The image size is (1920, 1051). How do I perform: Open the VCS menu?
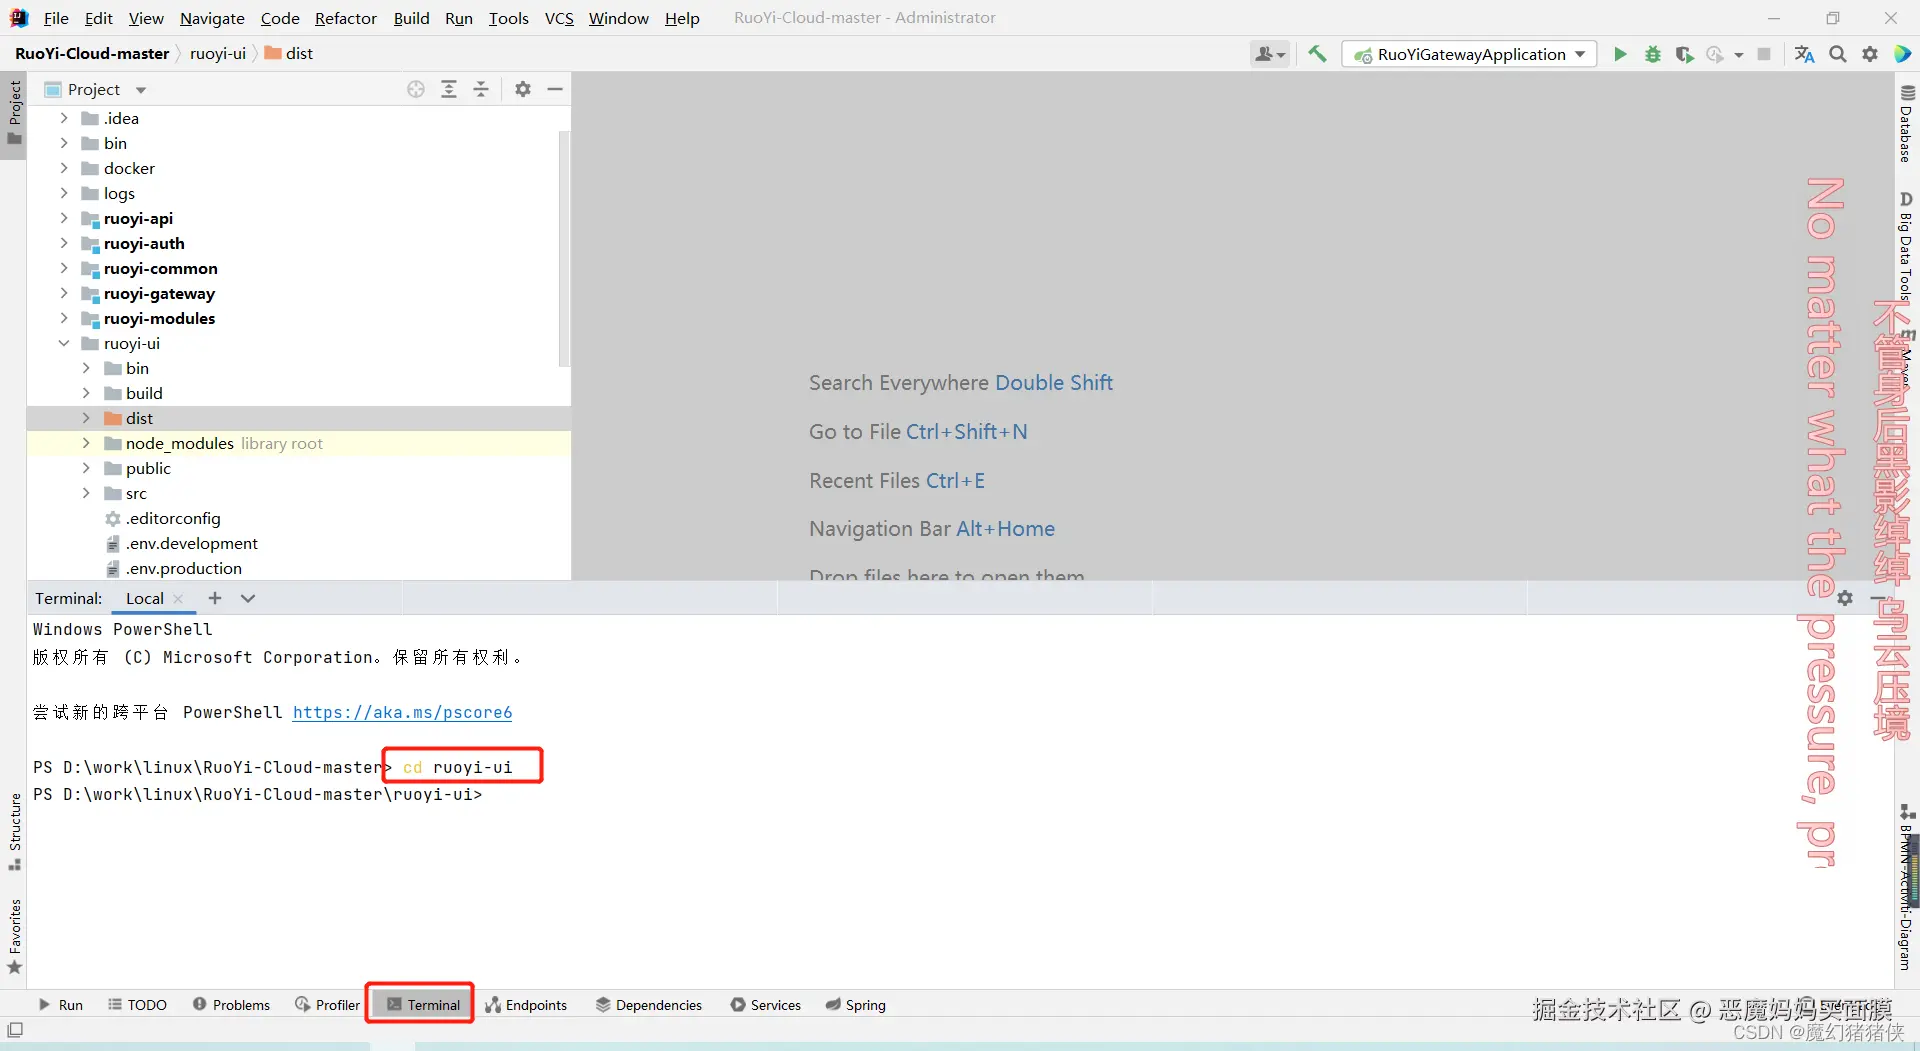(559, 18)
